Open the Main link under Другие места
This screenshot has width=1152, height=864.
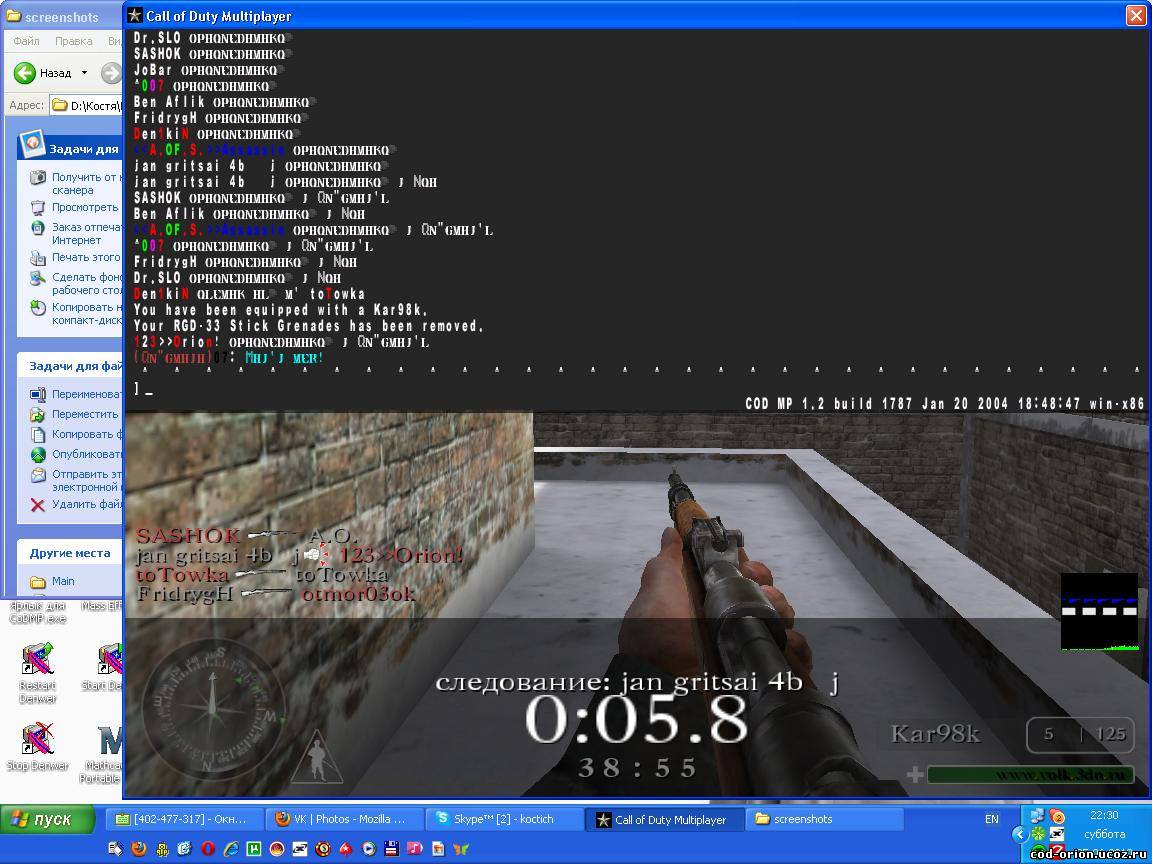pyautogui.click(x=62, y=581)
